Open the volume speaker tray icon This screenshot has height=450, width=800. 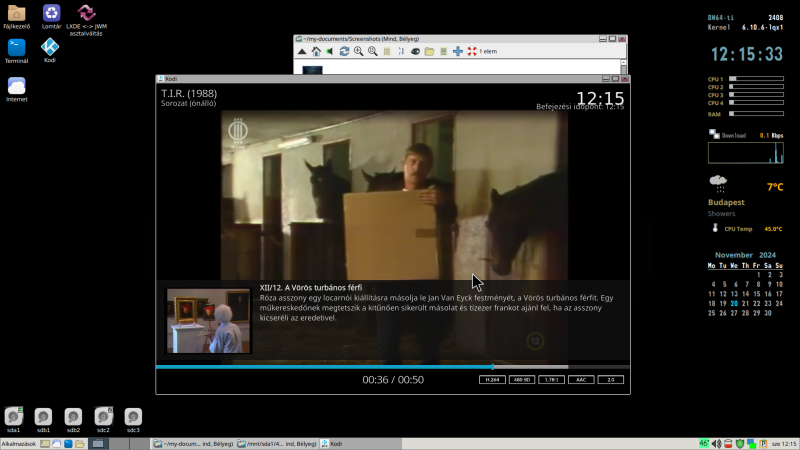tap(716, 444)
